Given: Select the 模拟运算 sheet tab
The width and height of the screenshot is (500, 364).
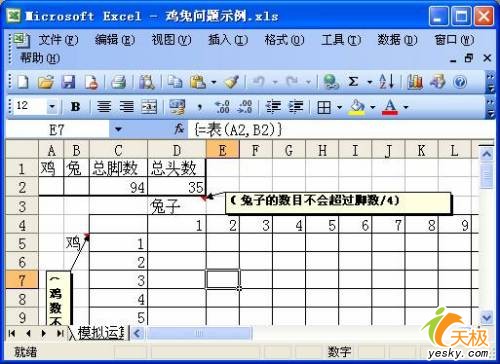Looking at the screenshot, I should (101, 333).
